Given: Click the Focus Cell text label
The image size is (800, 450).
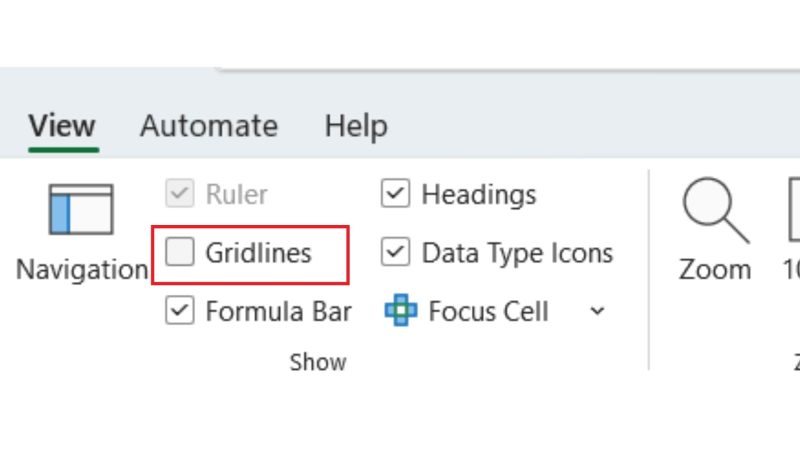Looking at the screenshot, I should coord(488,311).
